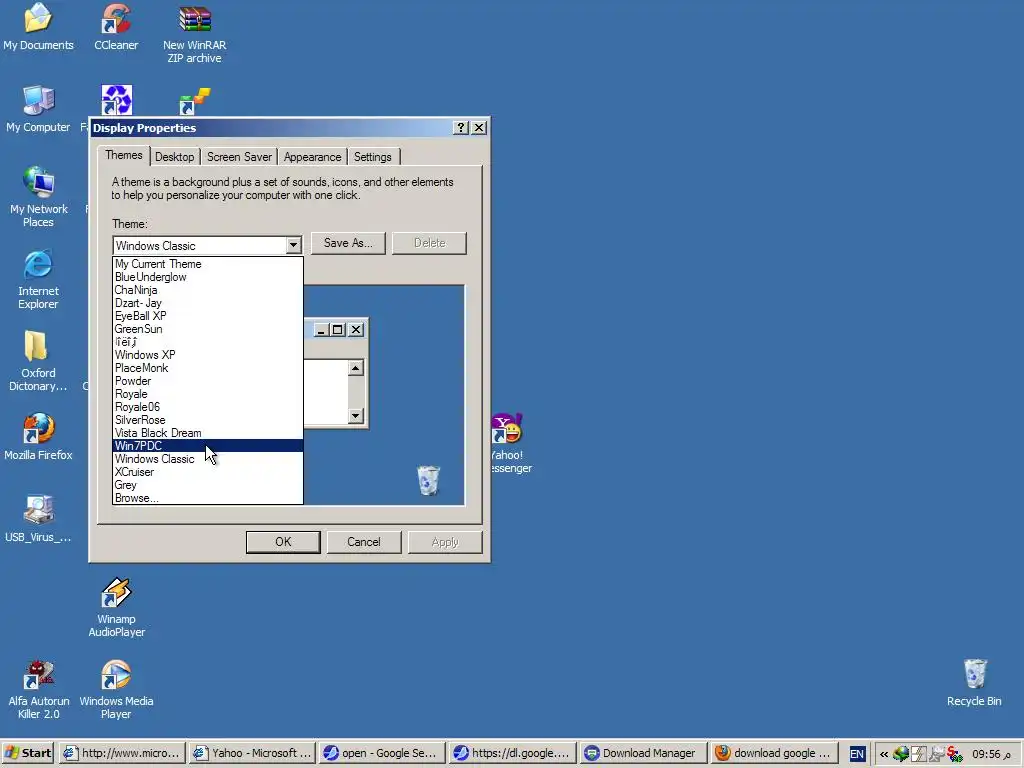1024x768 pixels.
Task: Select XCruiser theme entry
Action: tap(208, 472)
